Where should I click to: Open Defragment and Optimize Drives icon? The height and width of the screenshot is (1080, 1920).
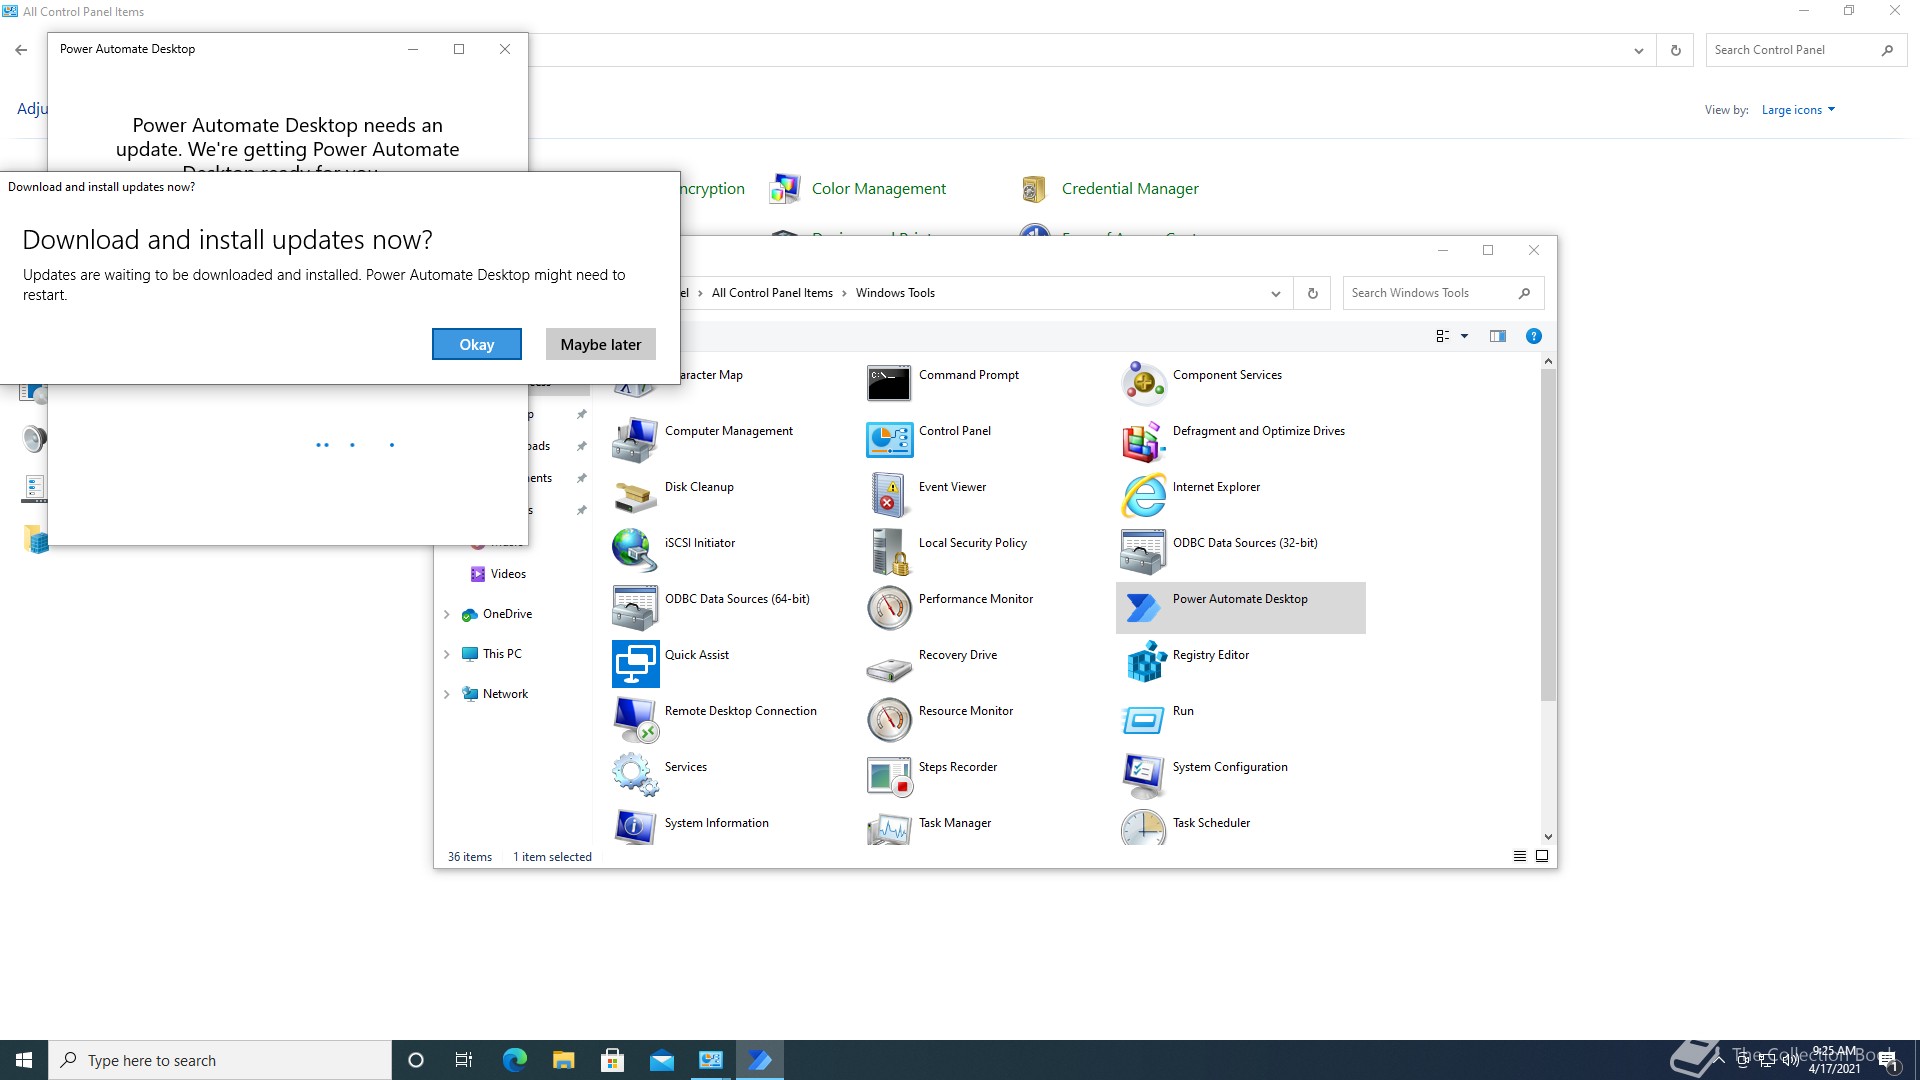click(x=1143, y=439)
